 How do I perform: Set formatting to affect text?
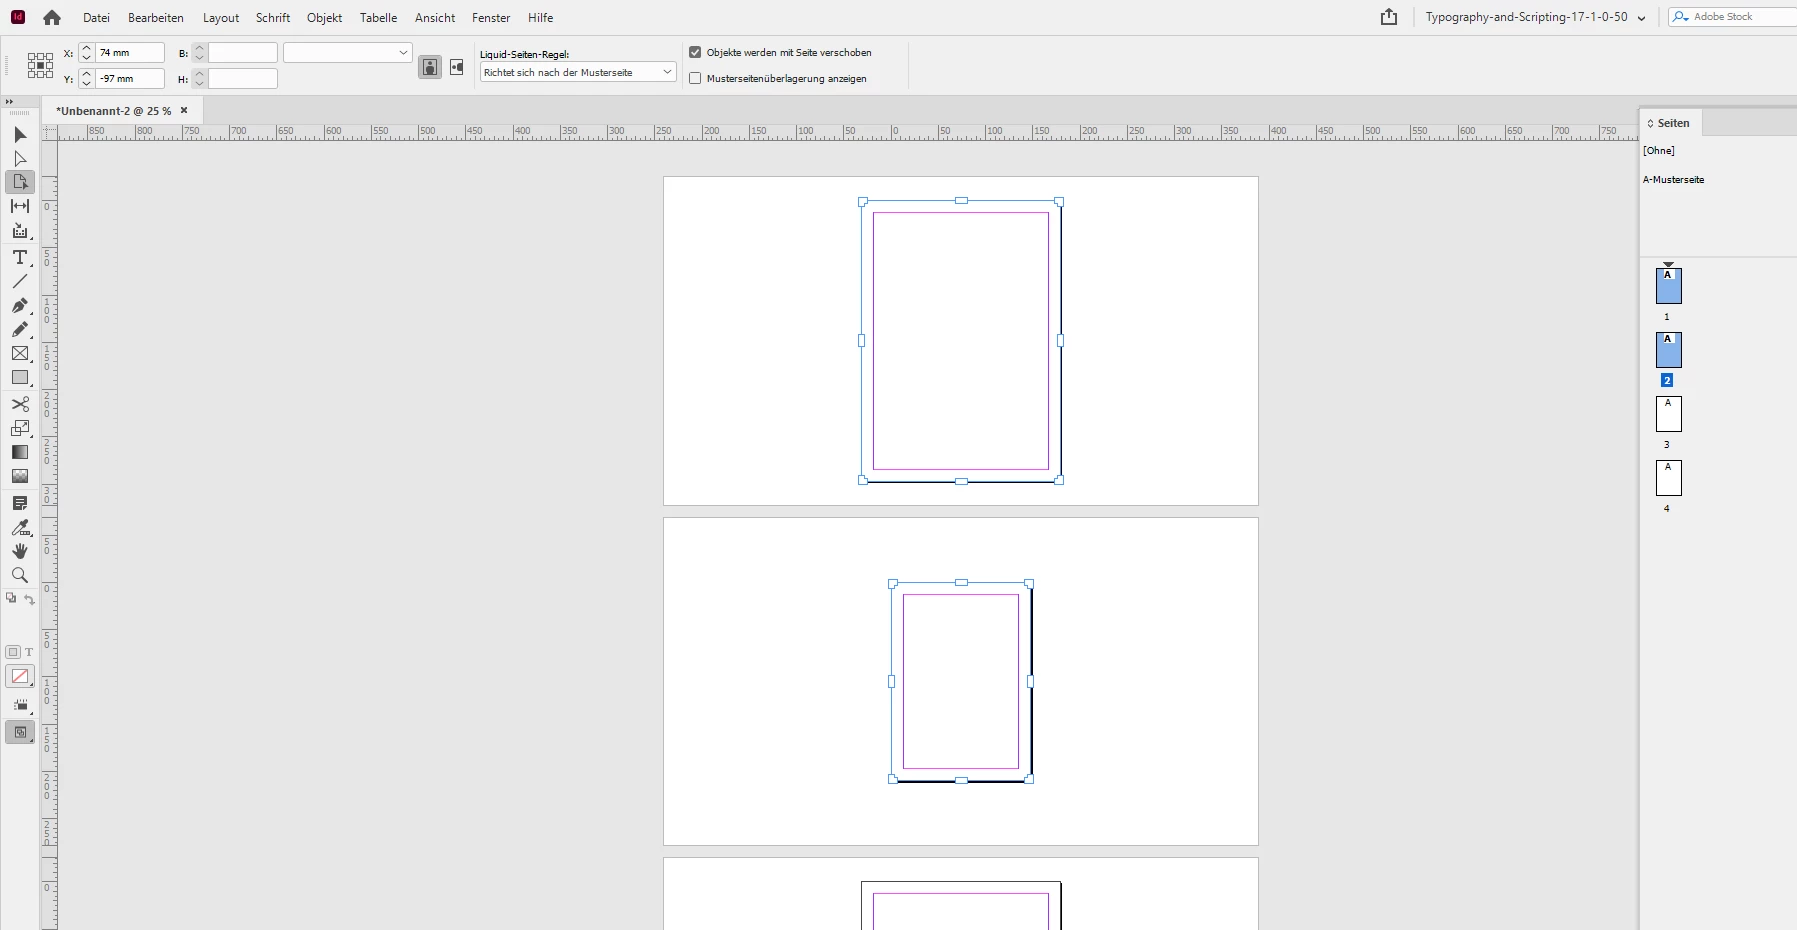(x=29, y=652)
